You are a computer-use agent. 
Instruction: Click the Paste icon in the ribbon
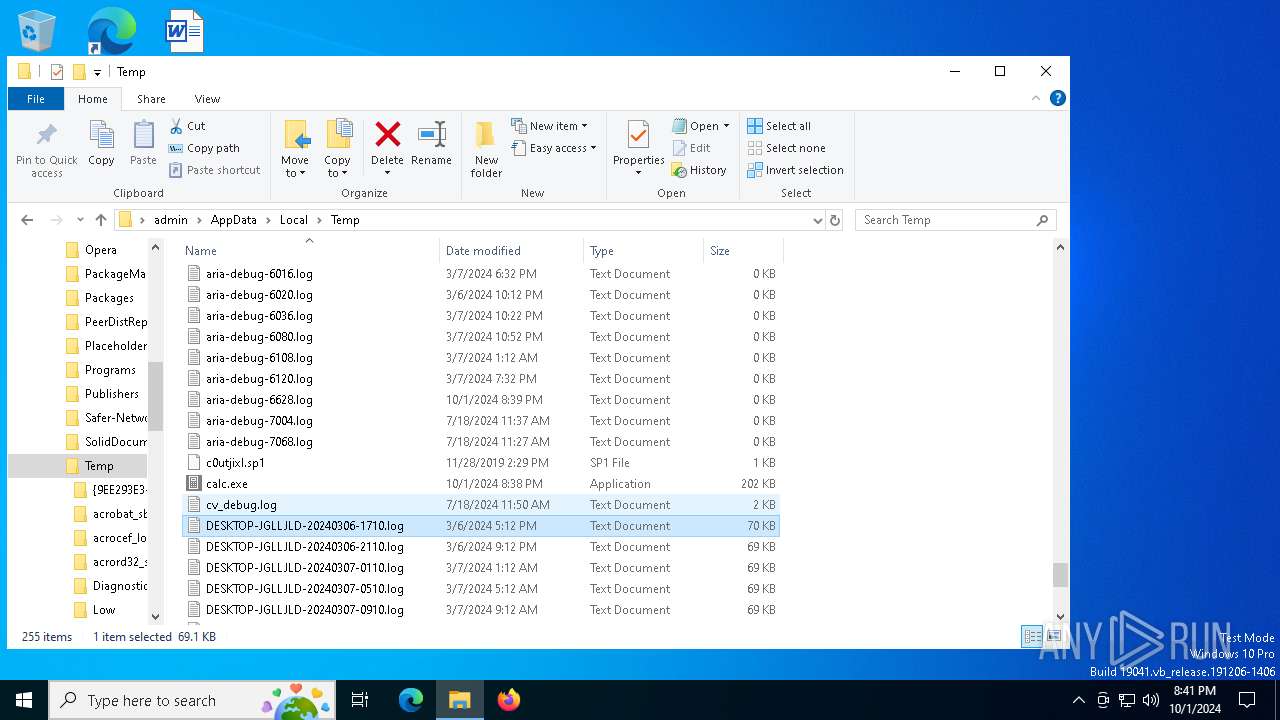pos(143,135)
